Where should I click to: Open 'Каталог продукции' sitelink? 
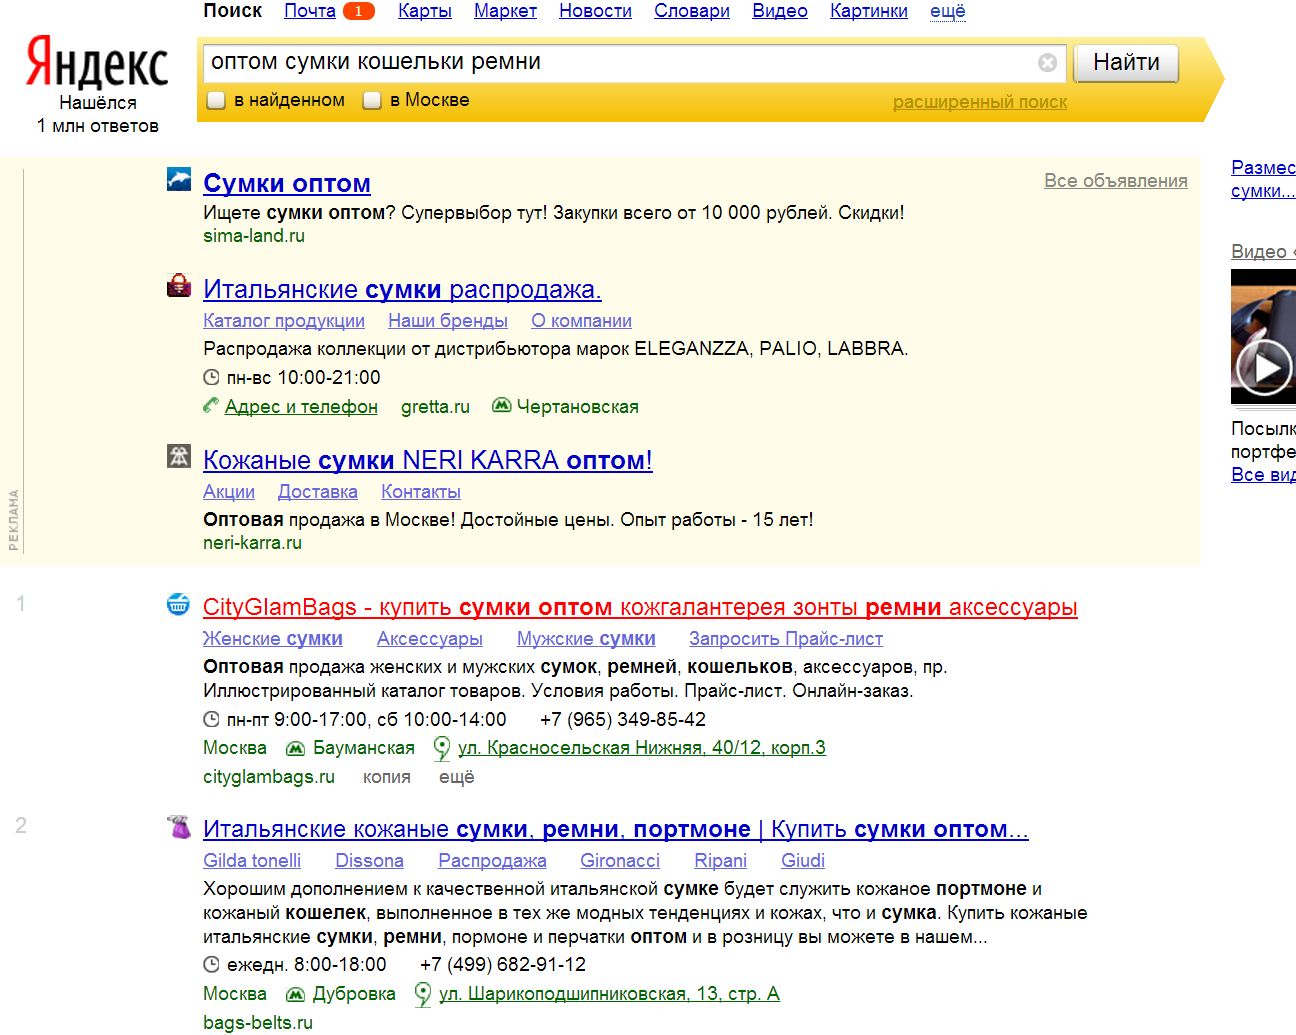(284, 321)
